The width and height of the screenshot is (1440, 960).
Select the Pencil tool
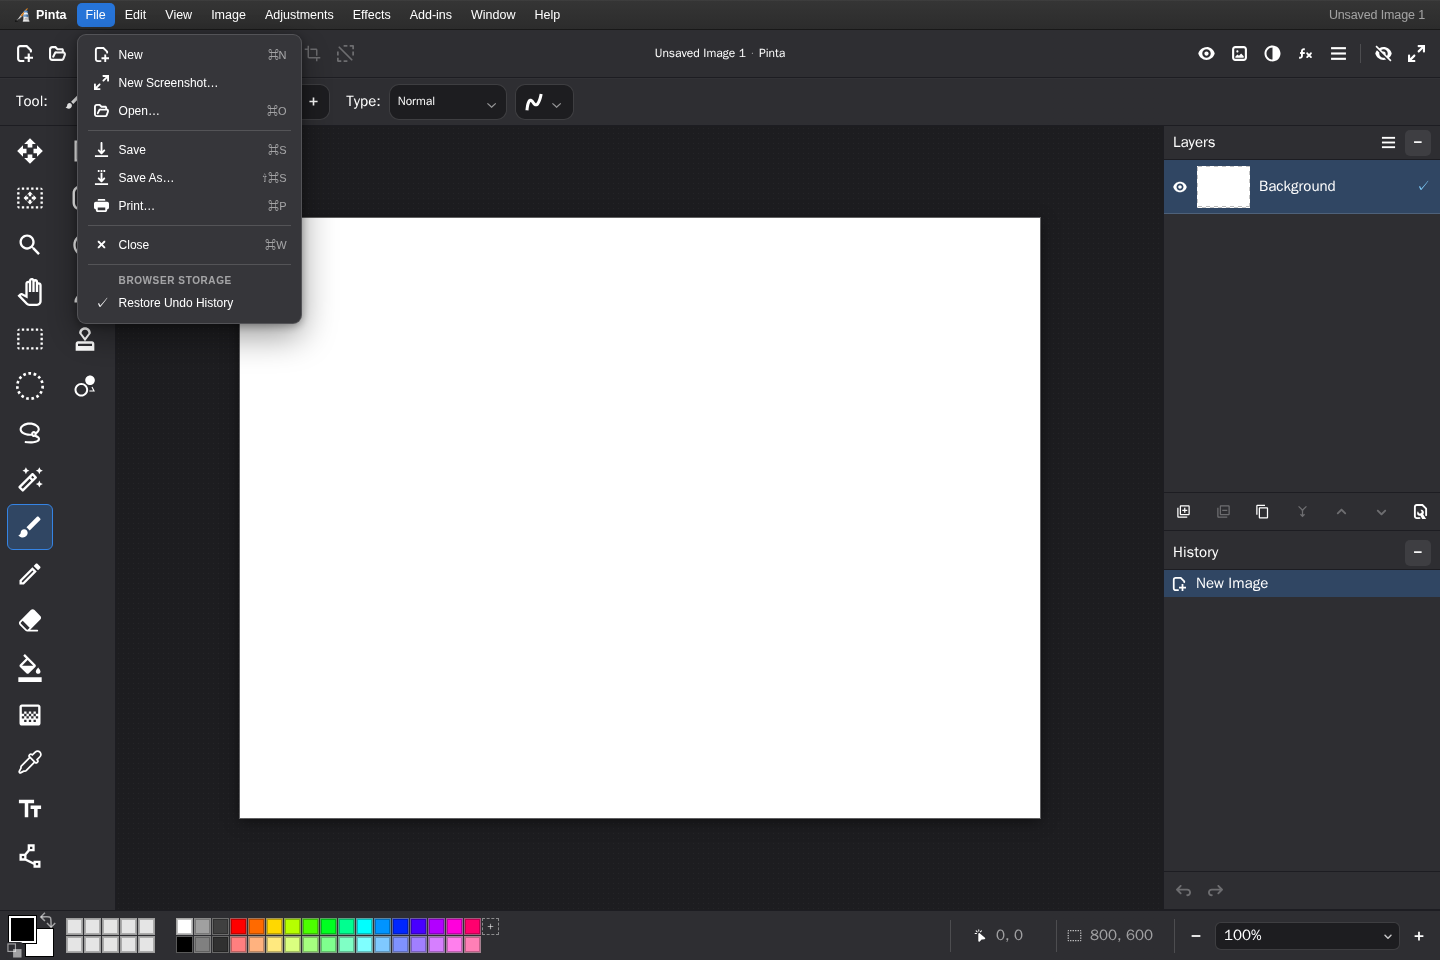(30, 574)
